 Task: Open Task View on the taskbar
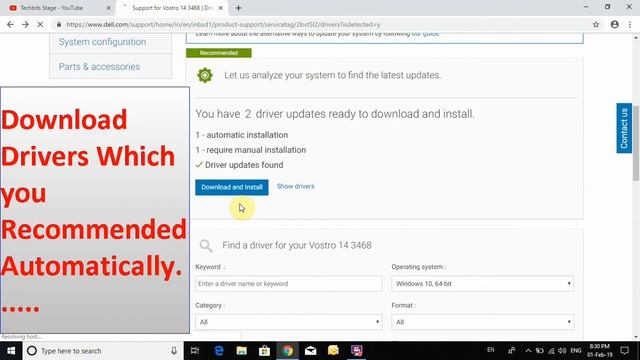point(195,351)
